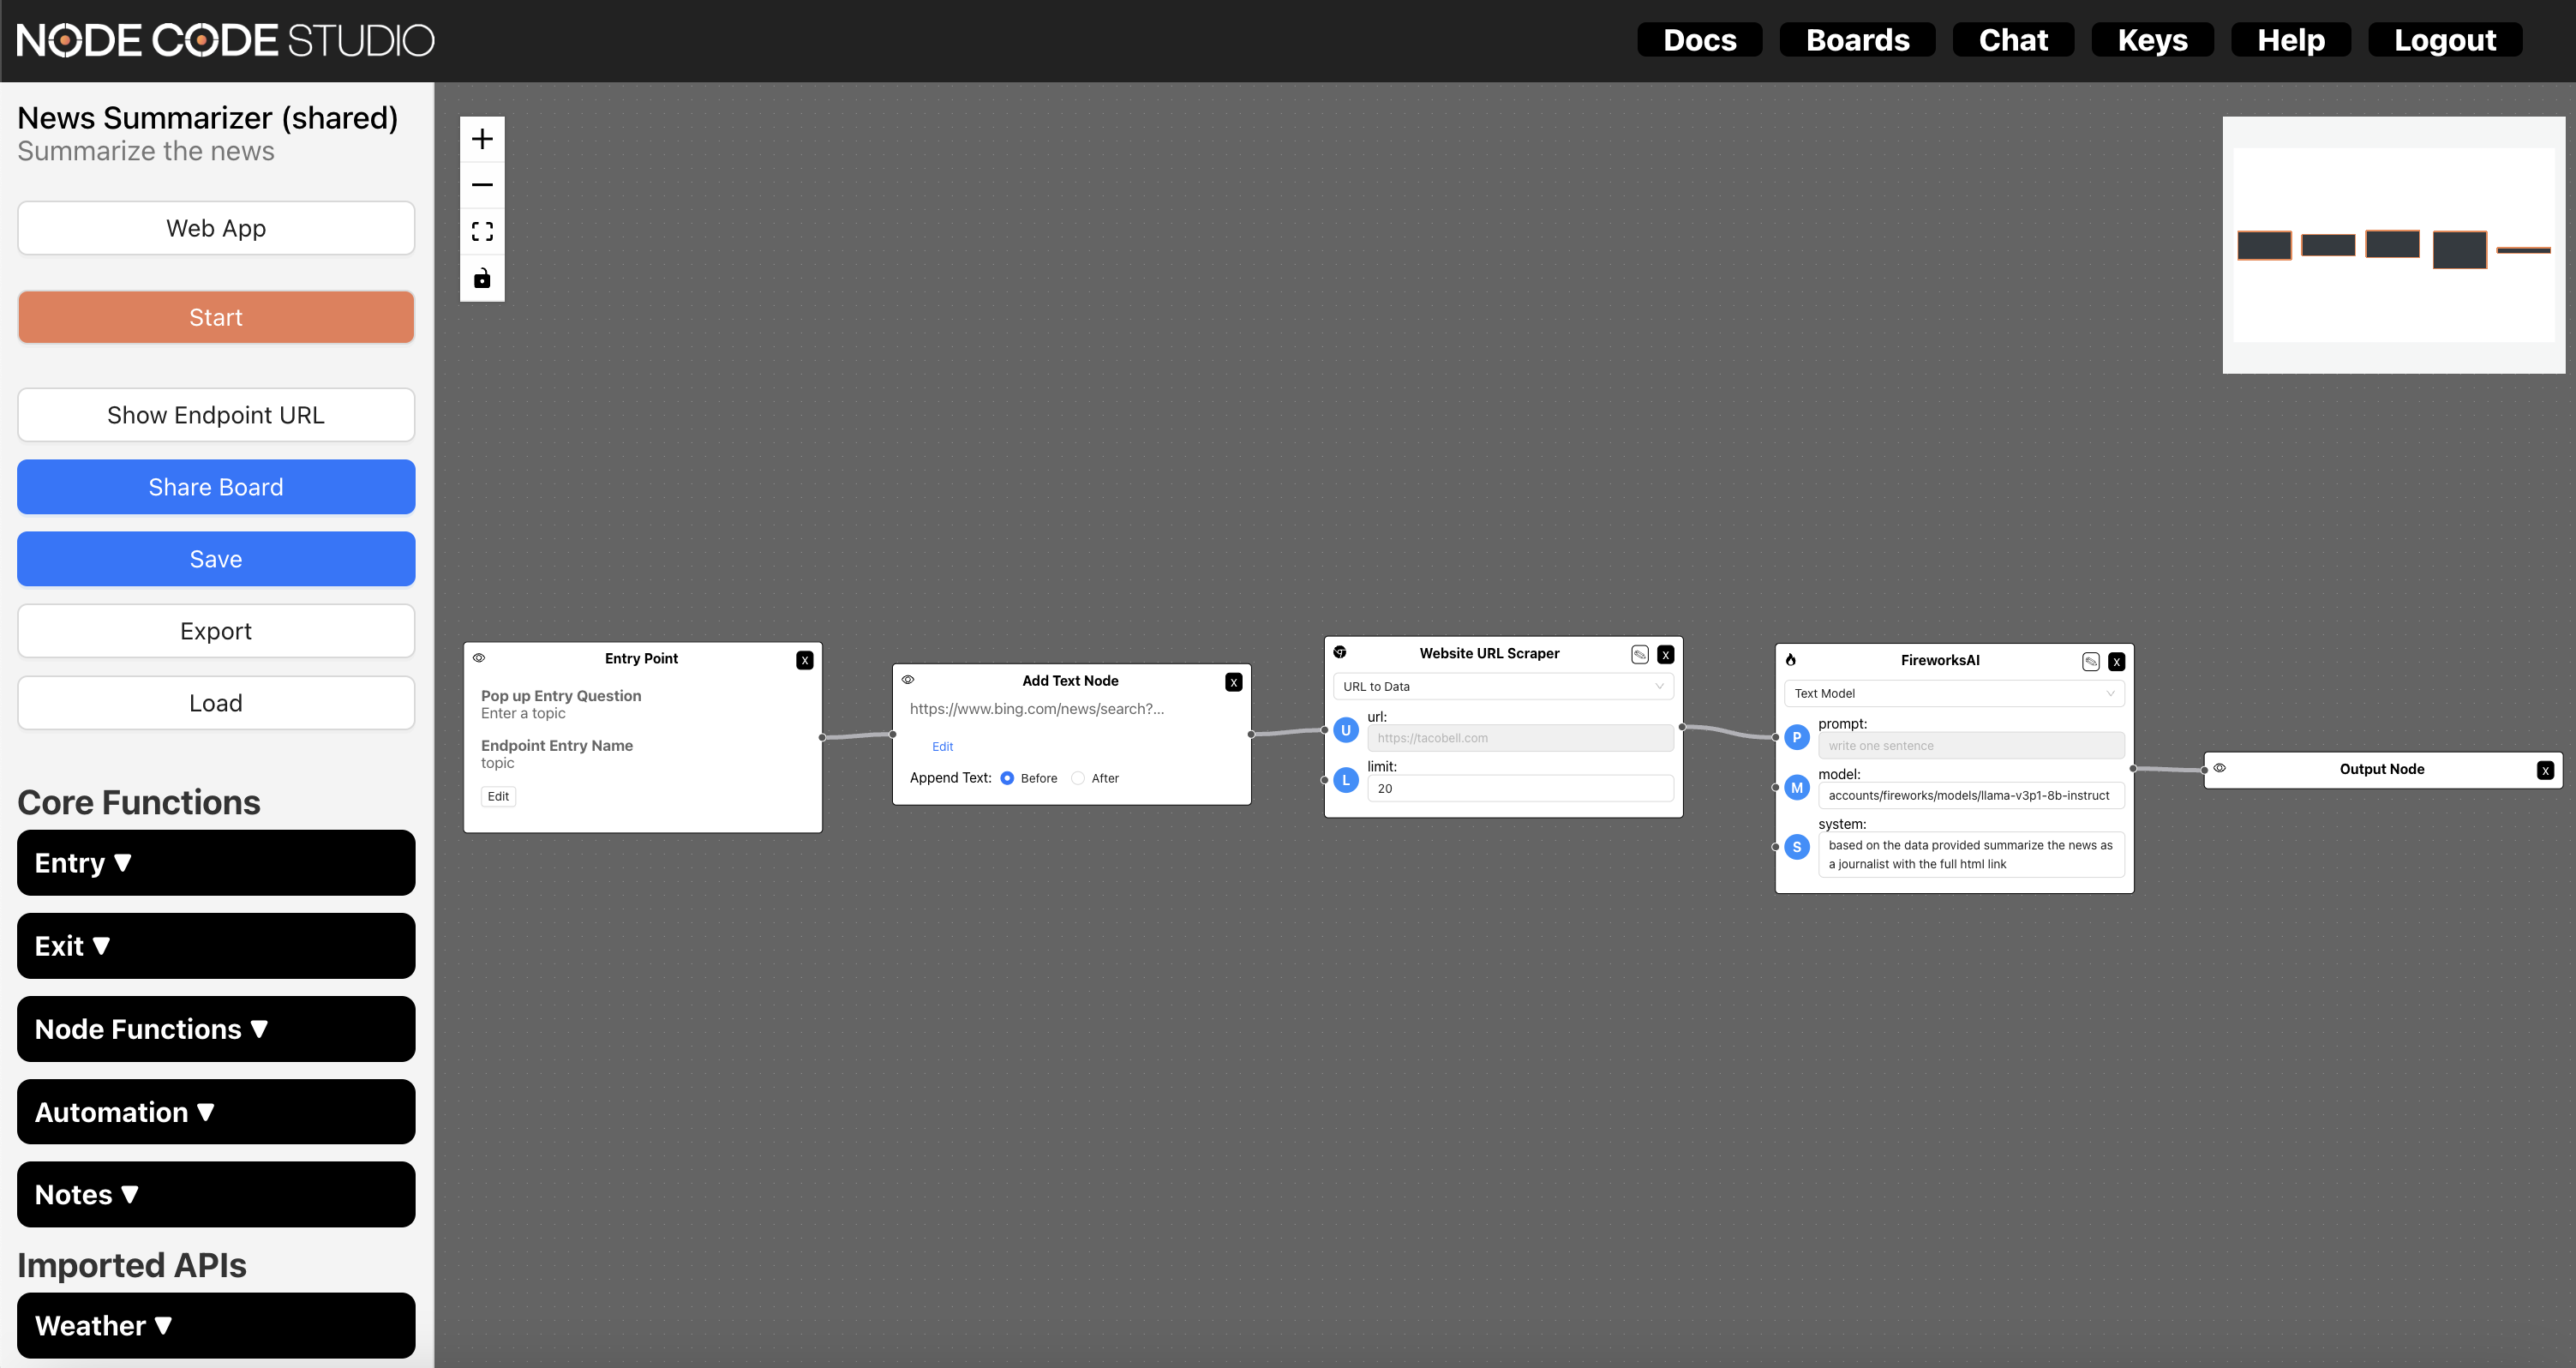The width and height of the screenshot is (2576, 1368).
Task: Toggle the canvas lock icon
Action: pos(482,278)
